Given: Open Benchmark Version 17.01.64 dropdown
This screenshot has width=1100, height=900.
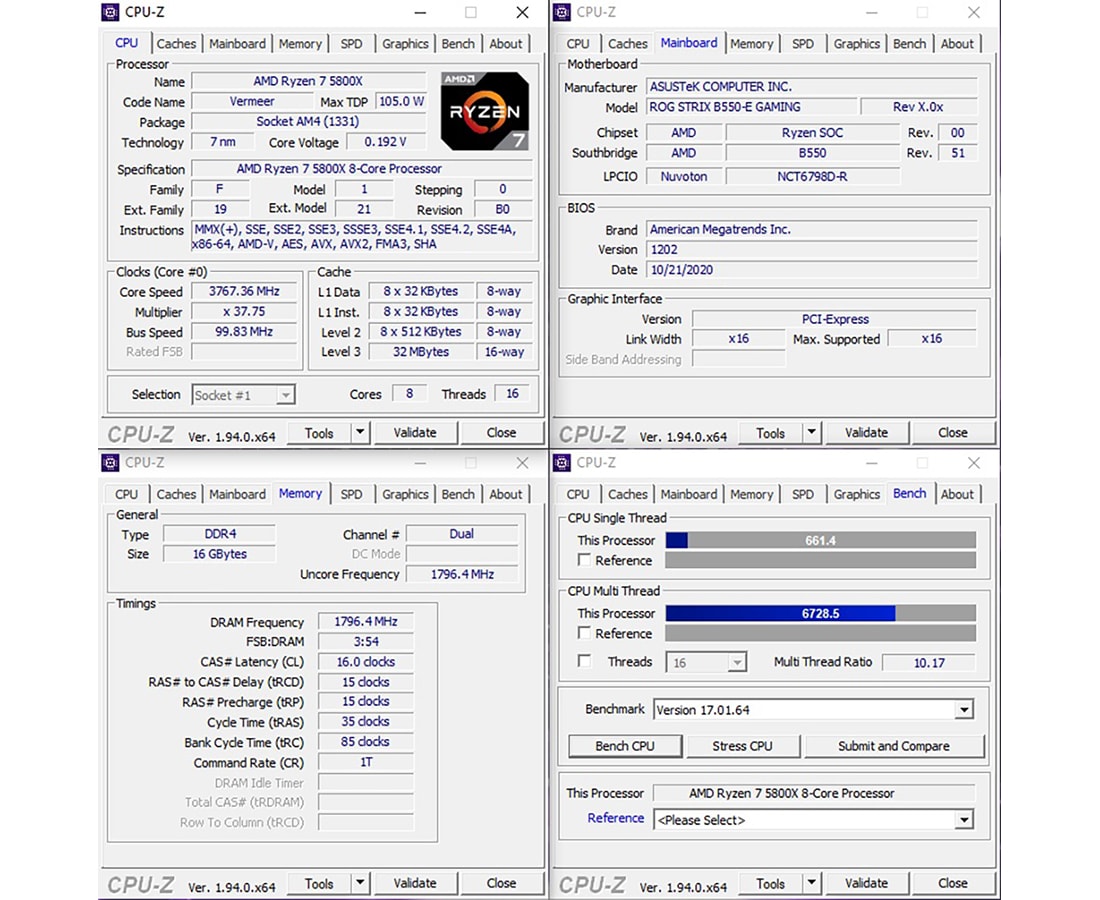Looking at the screenshot, I should click(x=965, y=710).
